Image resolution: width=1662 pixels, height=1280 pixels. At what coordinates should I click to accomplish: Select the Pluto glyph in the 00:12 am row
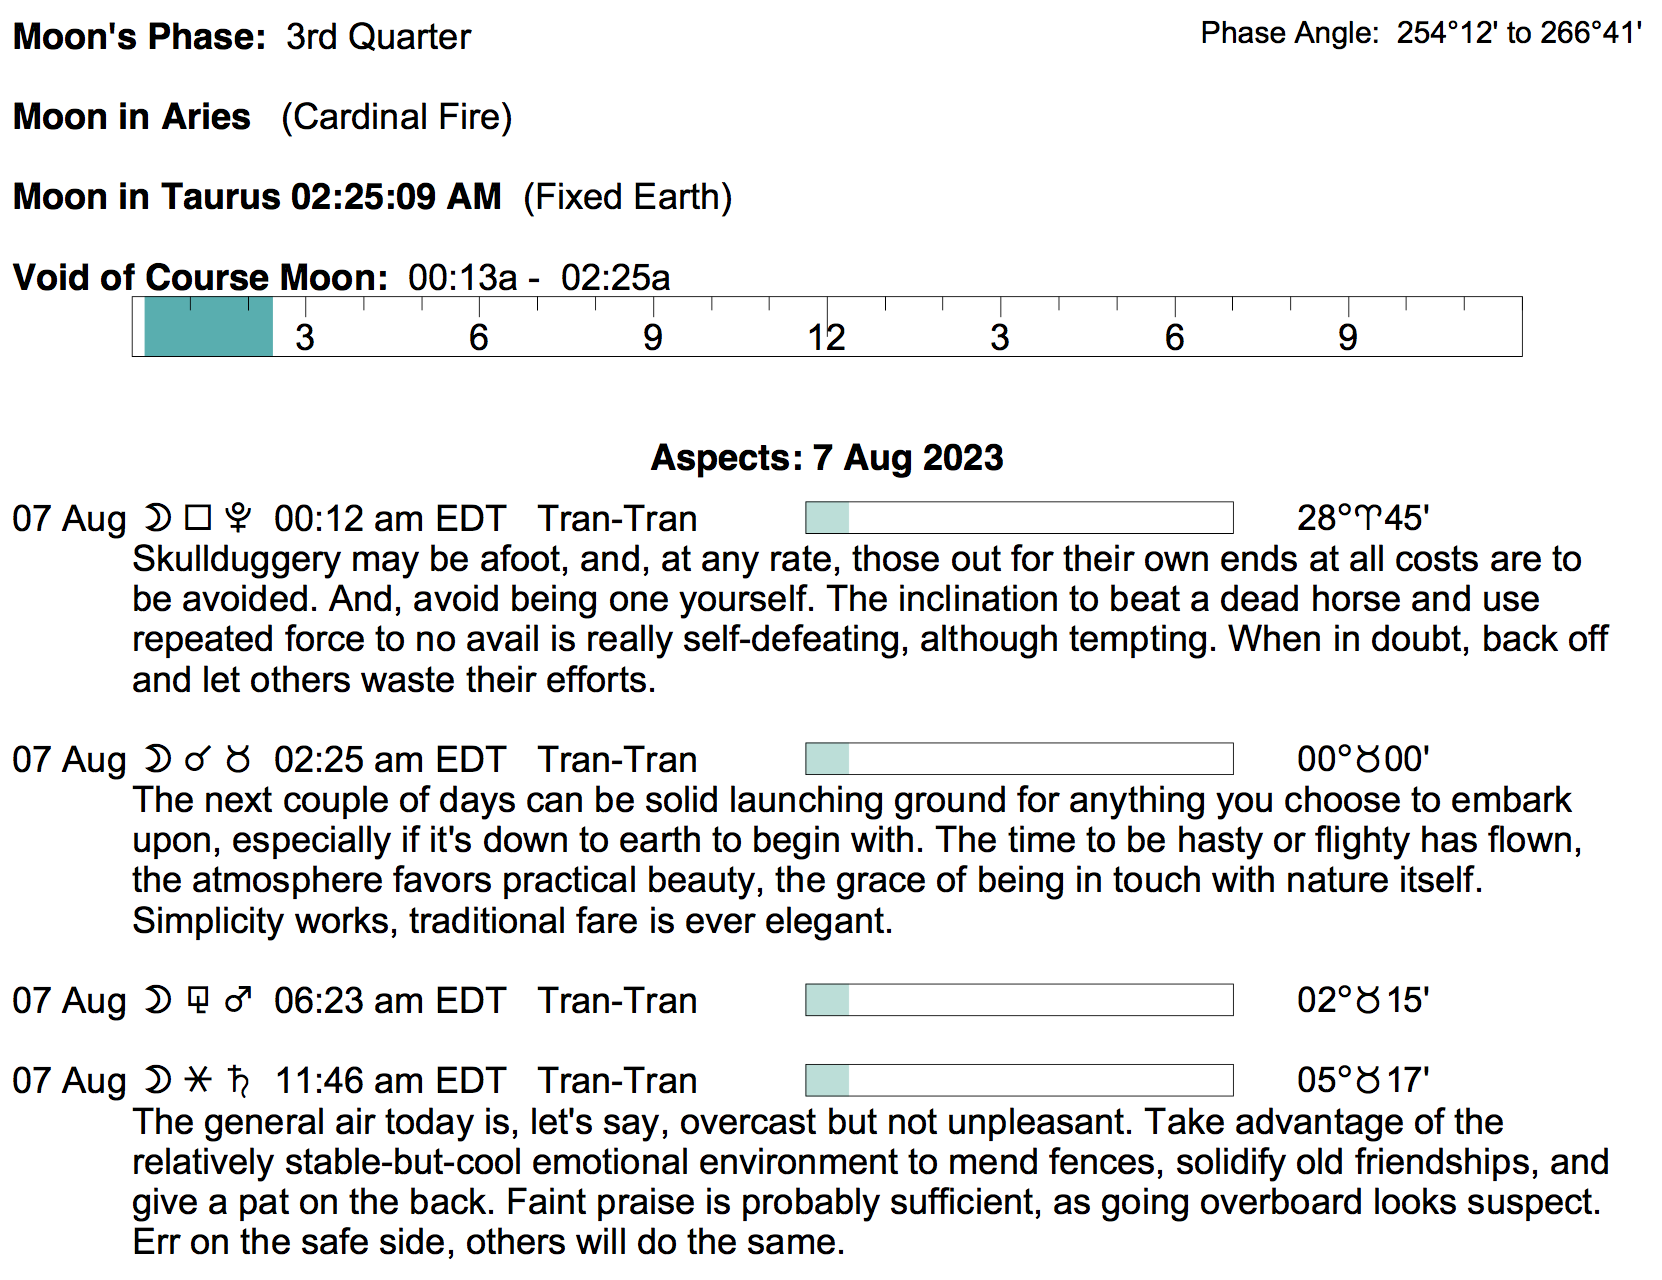point(238,518)
